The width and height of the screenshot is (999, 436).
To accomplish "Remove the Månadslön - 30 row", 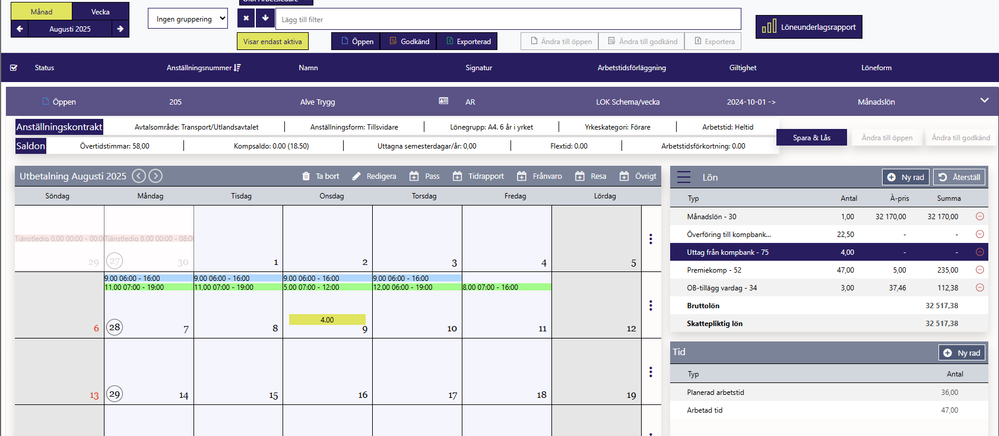I will pos(978,216).
